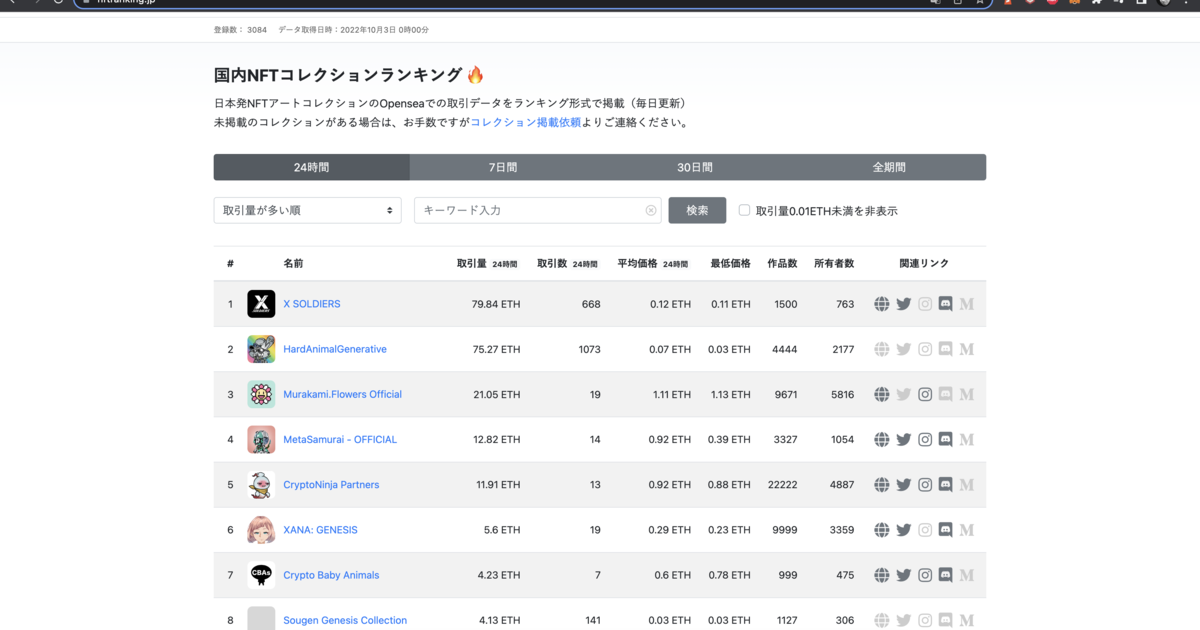The image size is (1200, 630).
Task: Click the Crypto Baby Animals CBAs thumbnail
Action: [x=261, y=575]
